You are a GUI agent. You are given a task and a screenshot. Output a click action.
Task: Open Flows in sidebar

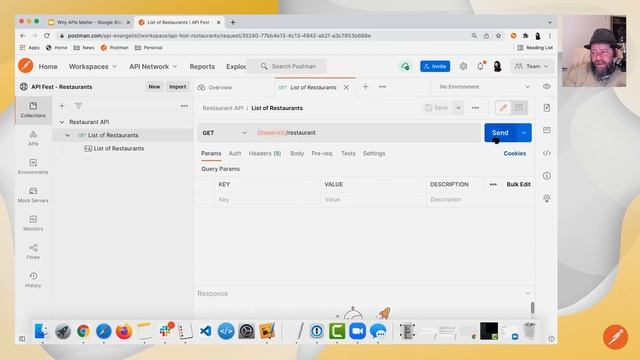click(33, 251)
